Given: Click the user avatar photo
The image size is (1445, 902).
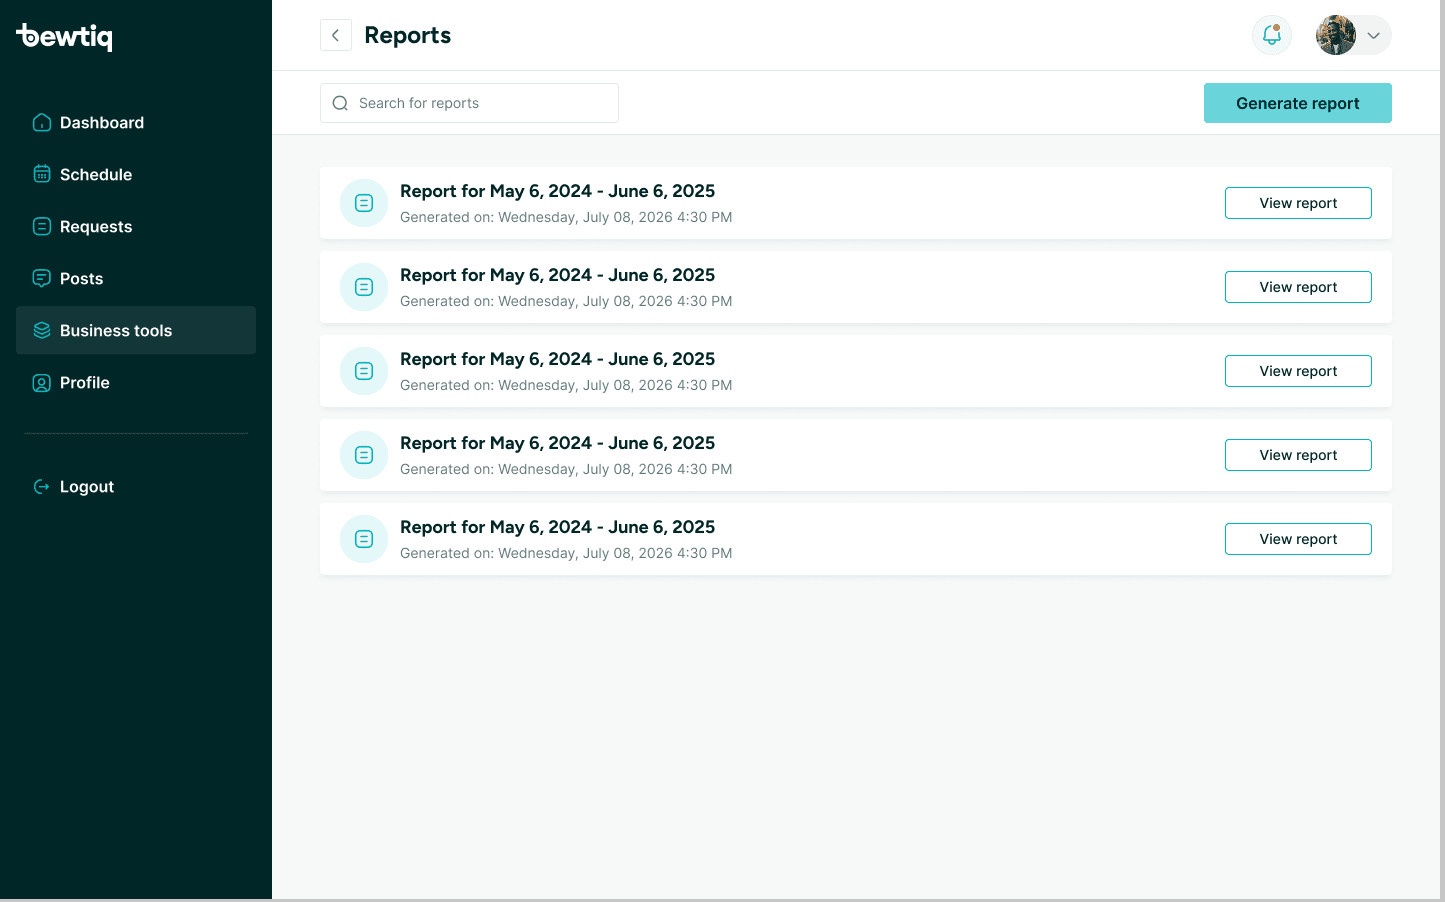Looking at the screenshot, I should (1336, 35).
